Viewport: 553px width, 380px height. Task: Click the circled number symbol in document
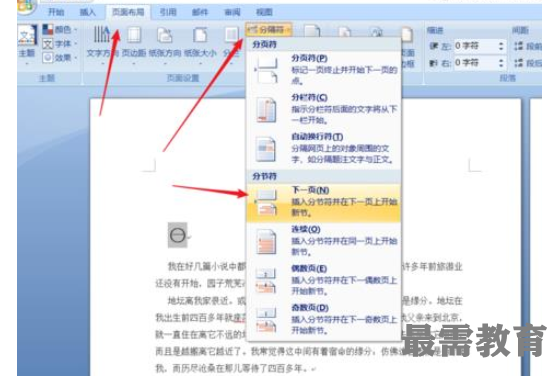click(177, 235)
